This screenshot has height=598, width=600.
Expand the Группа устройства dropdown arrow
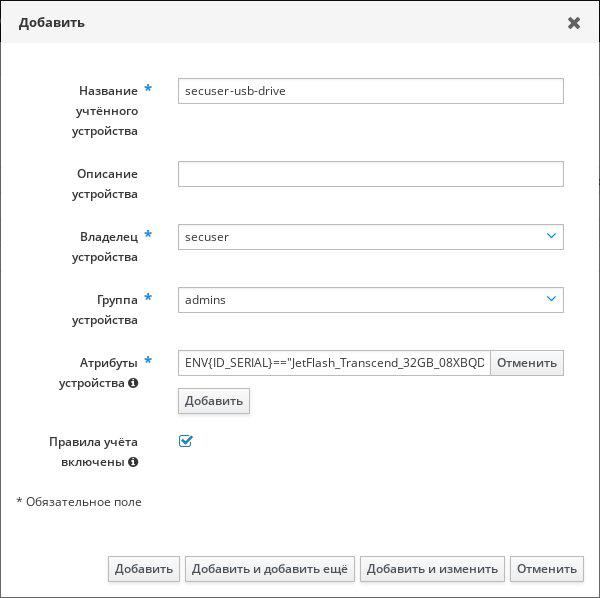point(551,299)
